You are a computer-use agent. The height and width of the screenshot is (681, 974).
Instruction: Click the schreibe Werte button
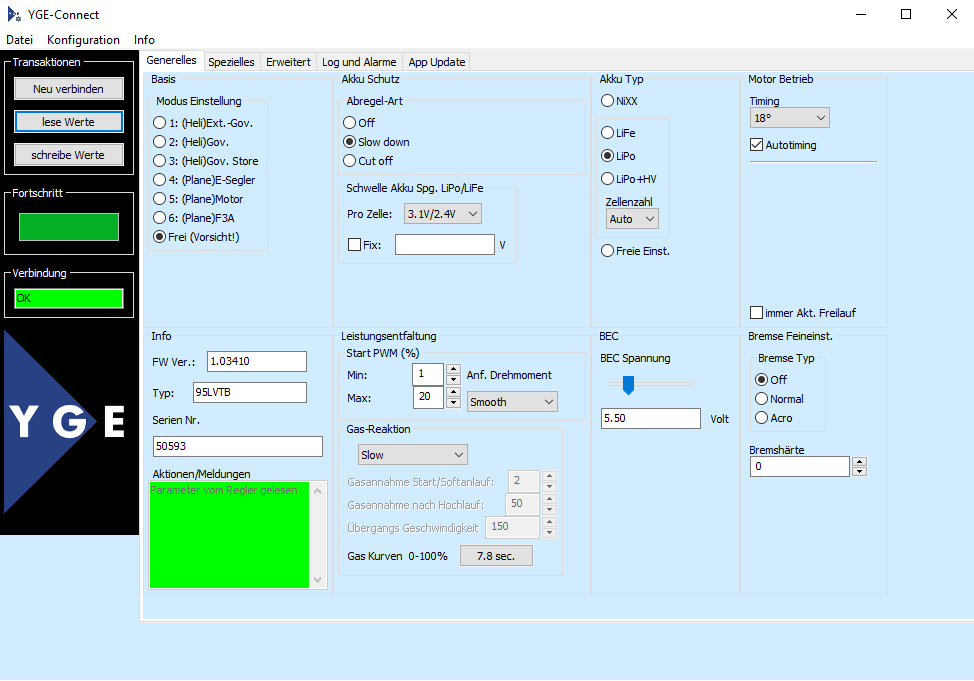click(68, 155)
